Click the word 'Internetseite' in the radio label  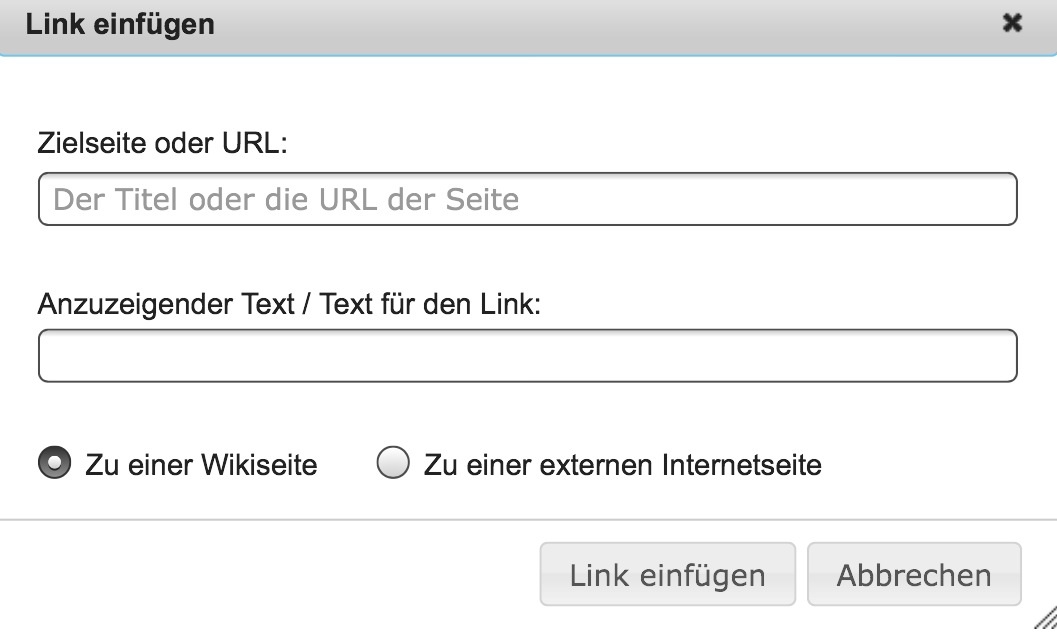[741, 465]
